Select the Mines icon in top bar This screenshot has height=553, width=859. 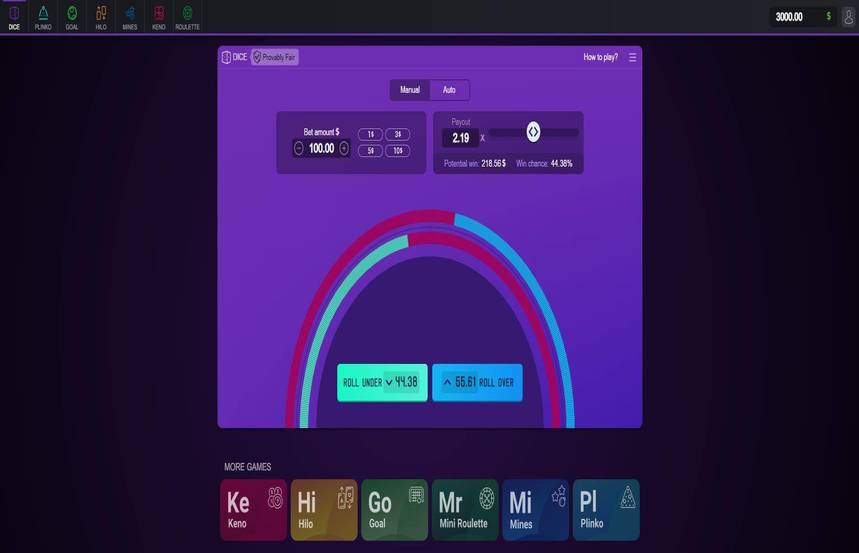point(130,17)
